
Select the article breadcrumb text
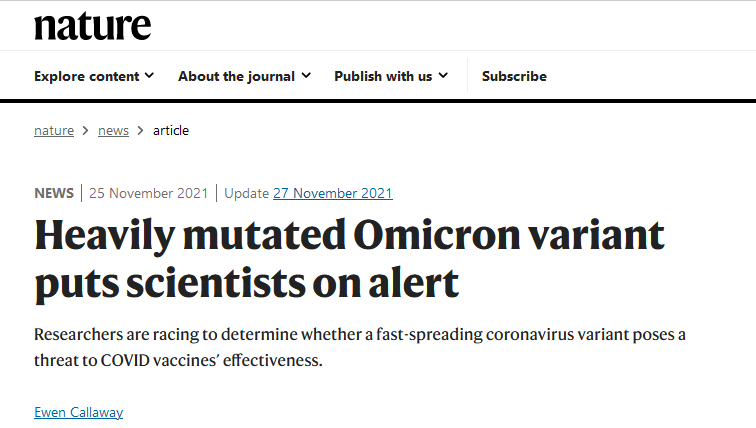(171, 131)
